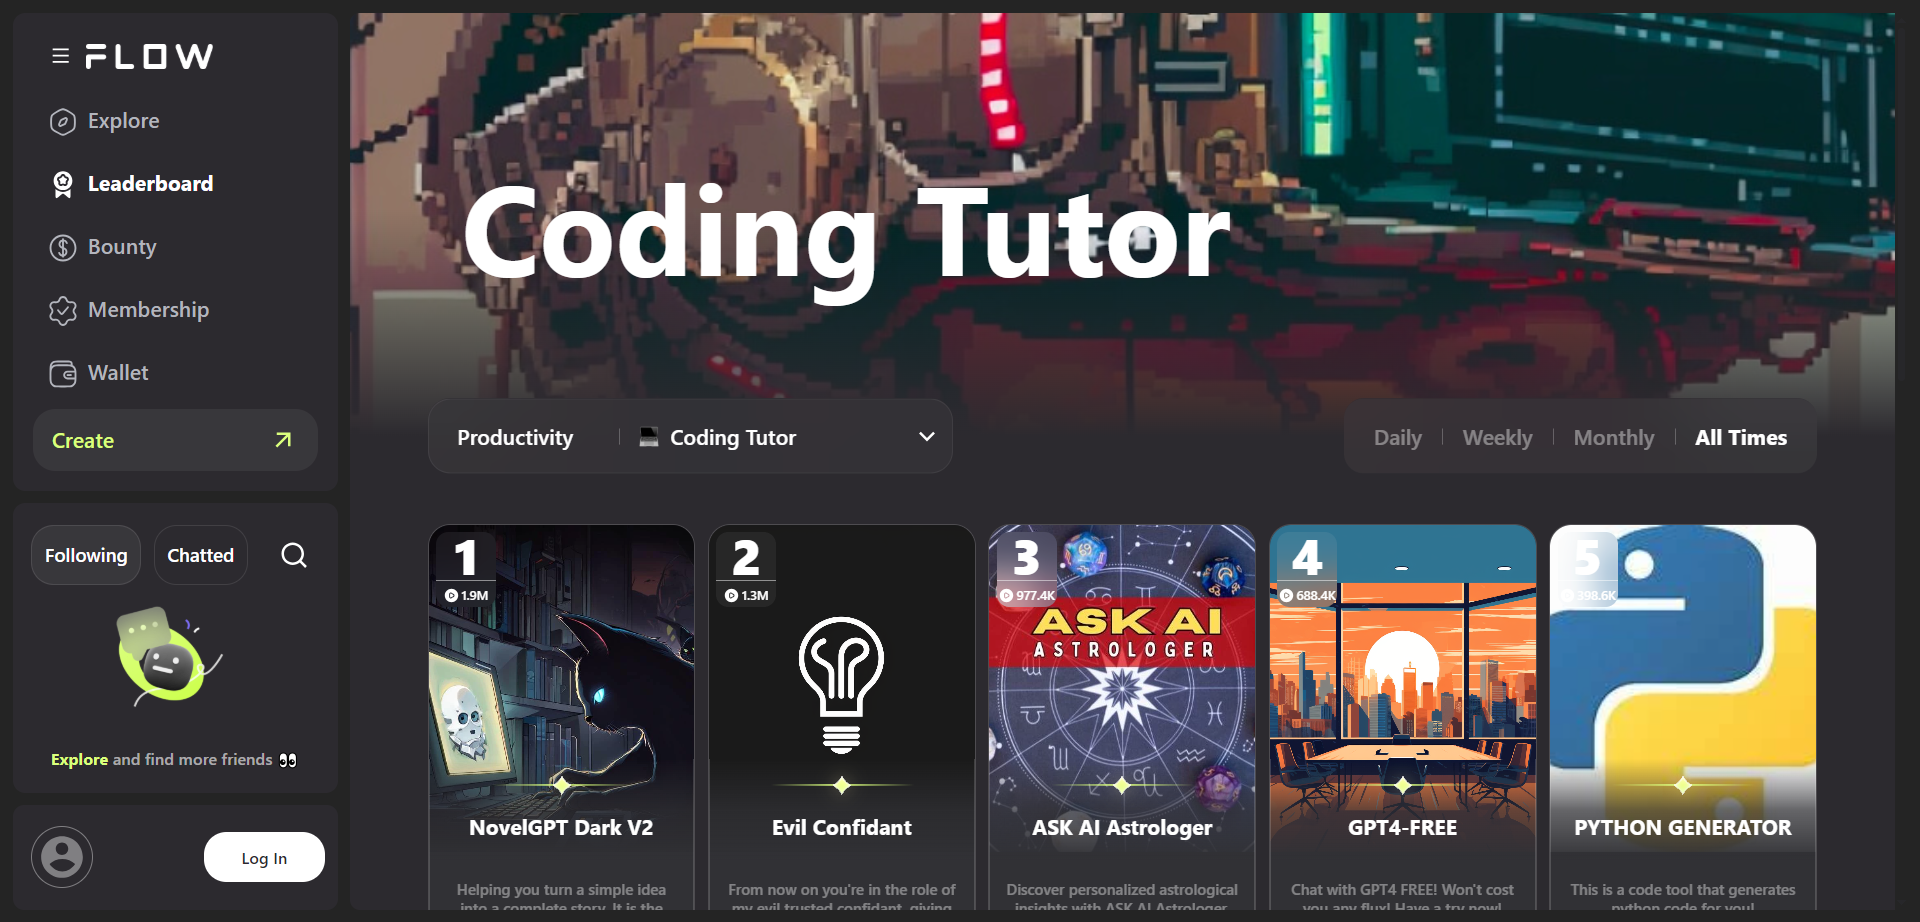This screenshot has height=922, width=1920.
Task: Click the 1.9M chat count badge
Action: [466, 595]
